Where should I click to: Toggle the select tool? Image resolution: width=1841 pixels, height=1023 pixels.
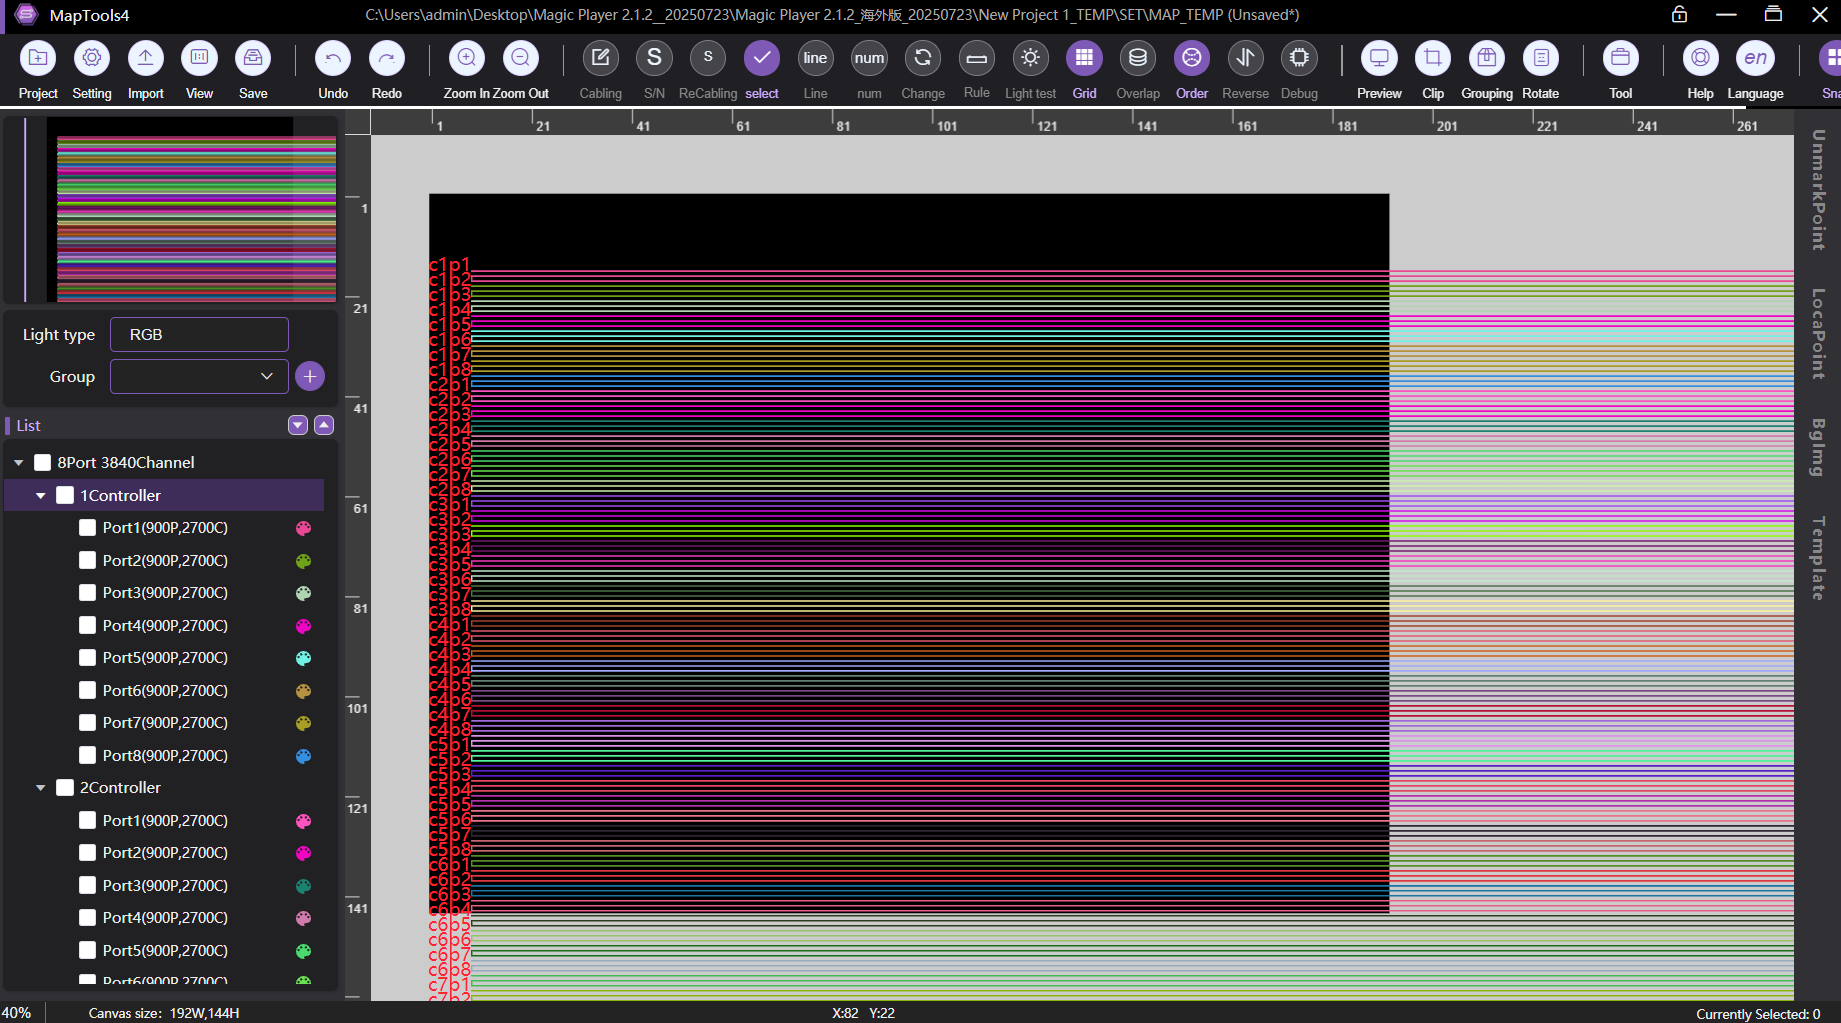tap(762, 59)
